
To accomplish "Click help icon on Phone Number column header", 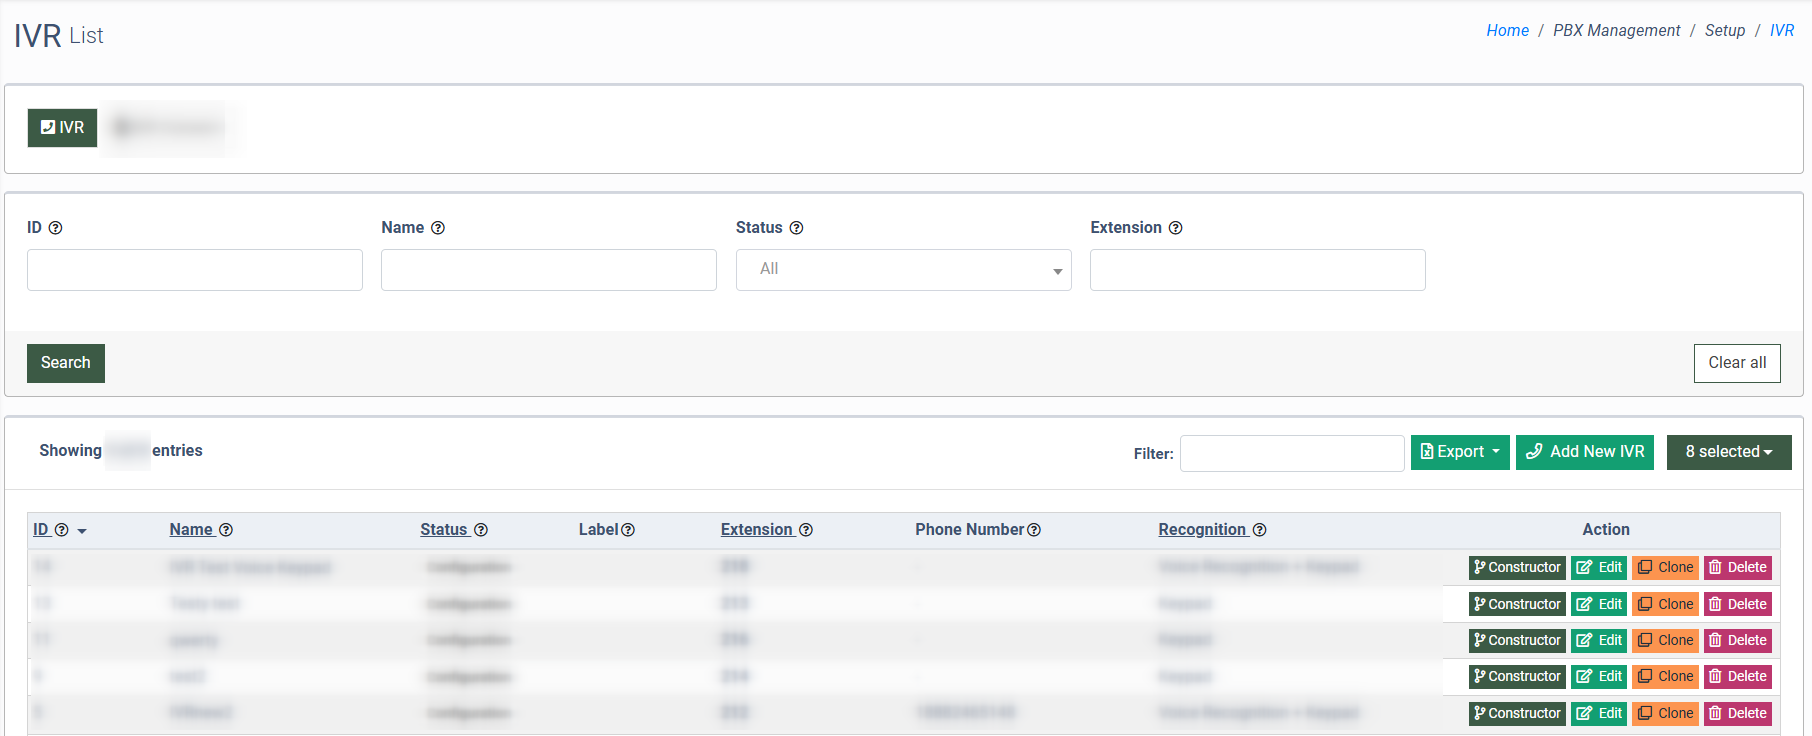I will [x=1034, y=530].
